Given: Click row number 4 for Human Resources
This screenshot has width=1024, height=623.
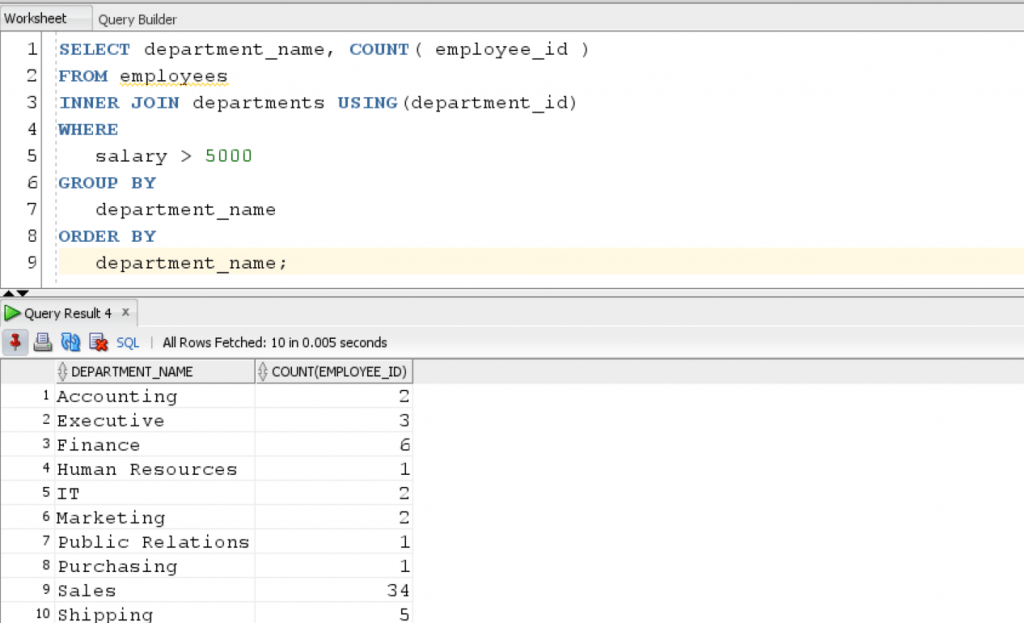Looking at the screenshot, I should point(45,469).
